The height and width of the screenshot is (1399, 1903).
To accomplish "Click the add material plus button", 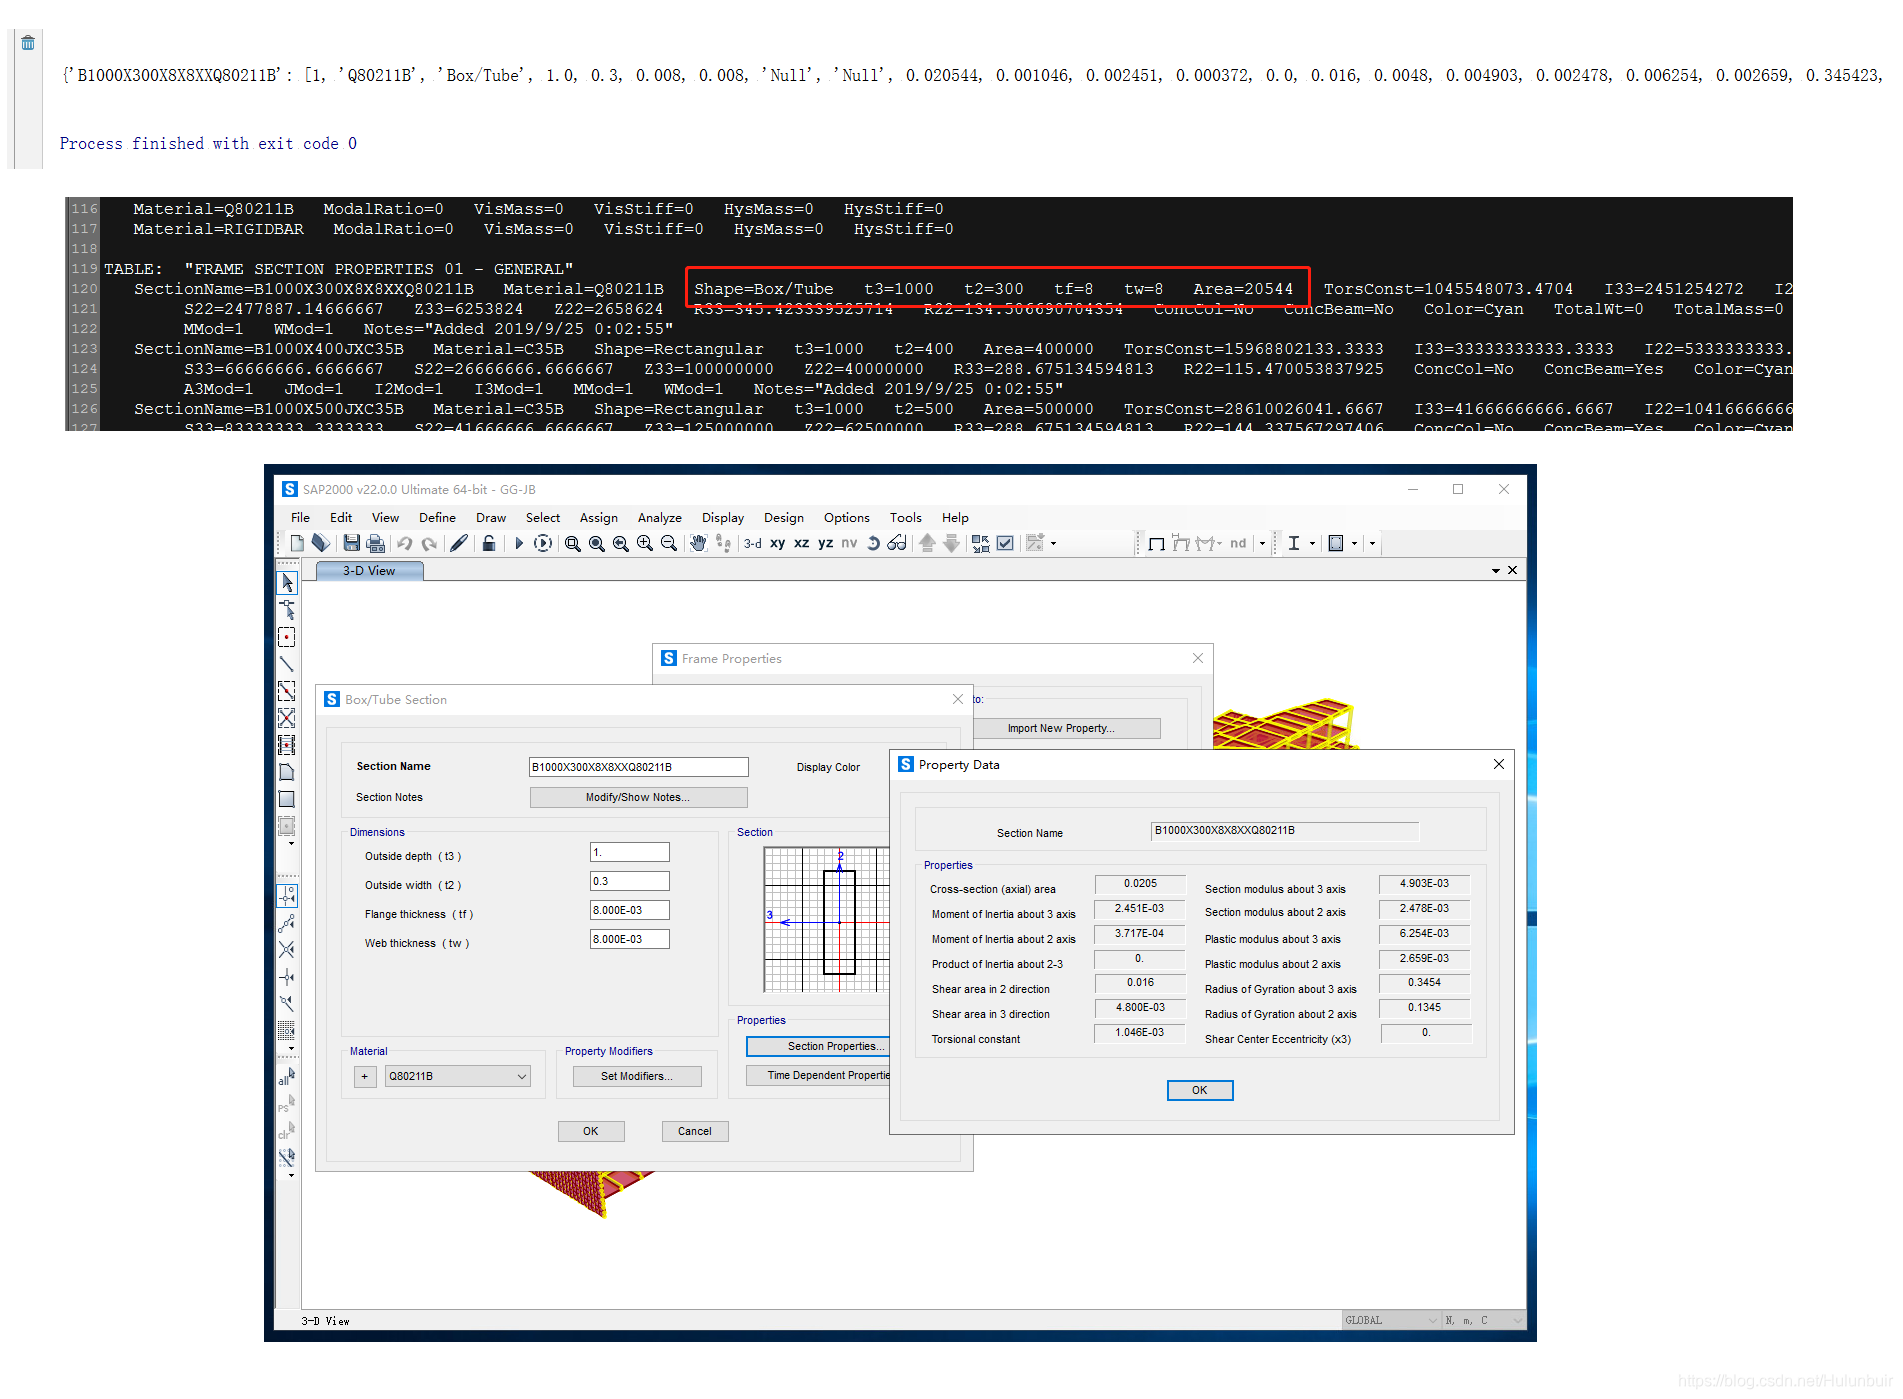I will (365, 1076).
